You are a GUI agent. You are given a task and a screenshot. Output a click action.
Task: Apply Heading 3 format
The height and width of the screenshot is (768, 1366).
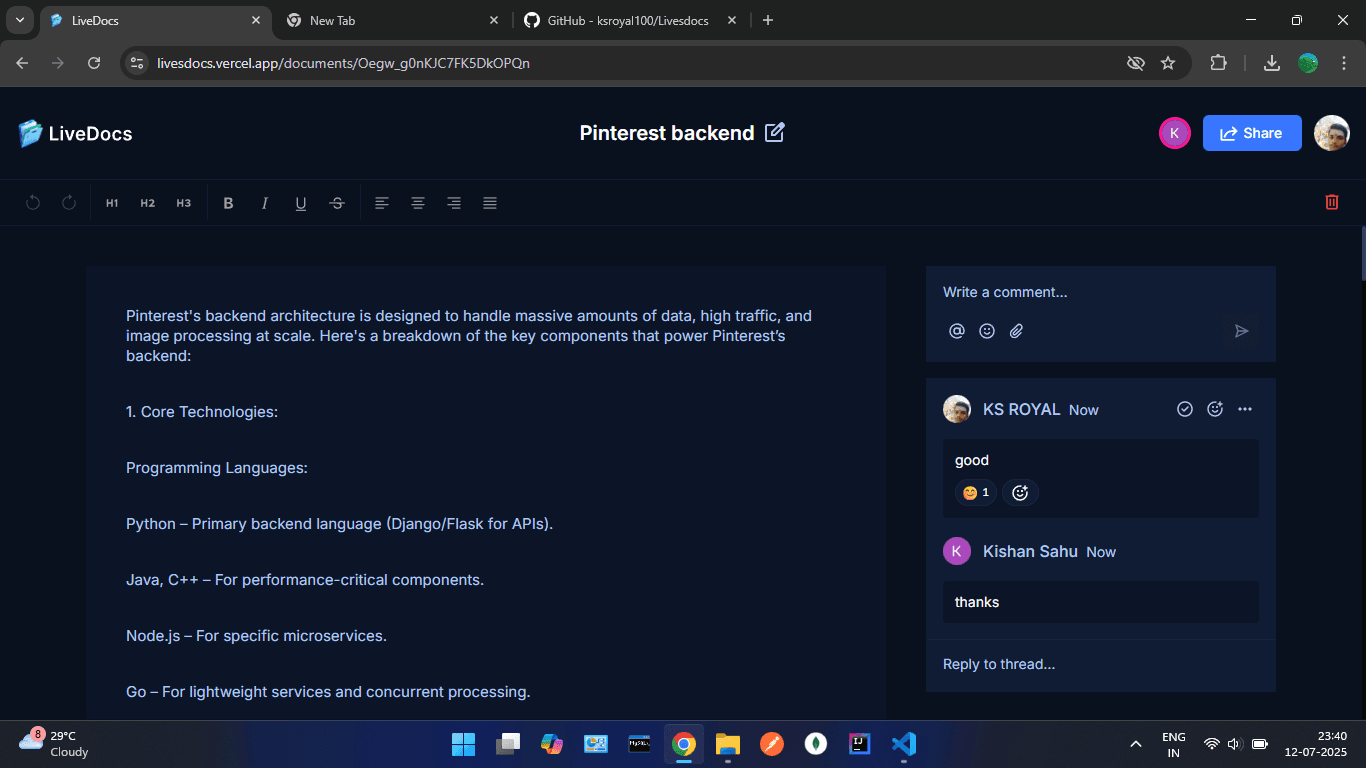coord(184,203)
